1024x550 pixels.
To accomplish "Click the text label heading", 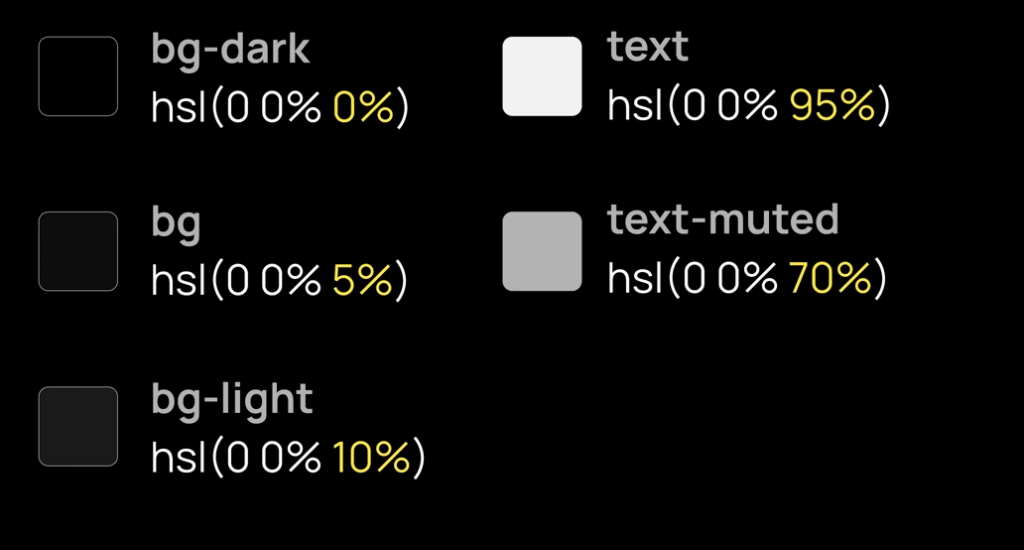I will coord(648,47).
